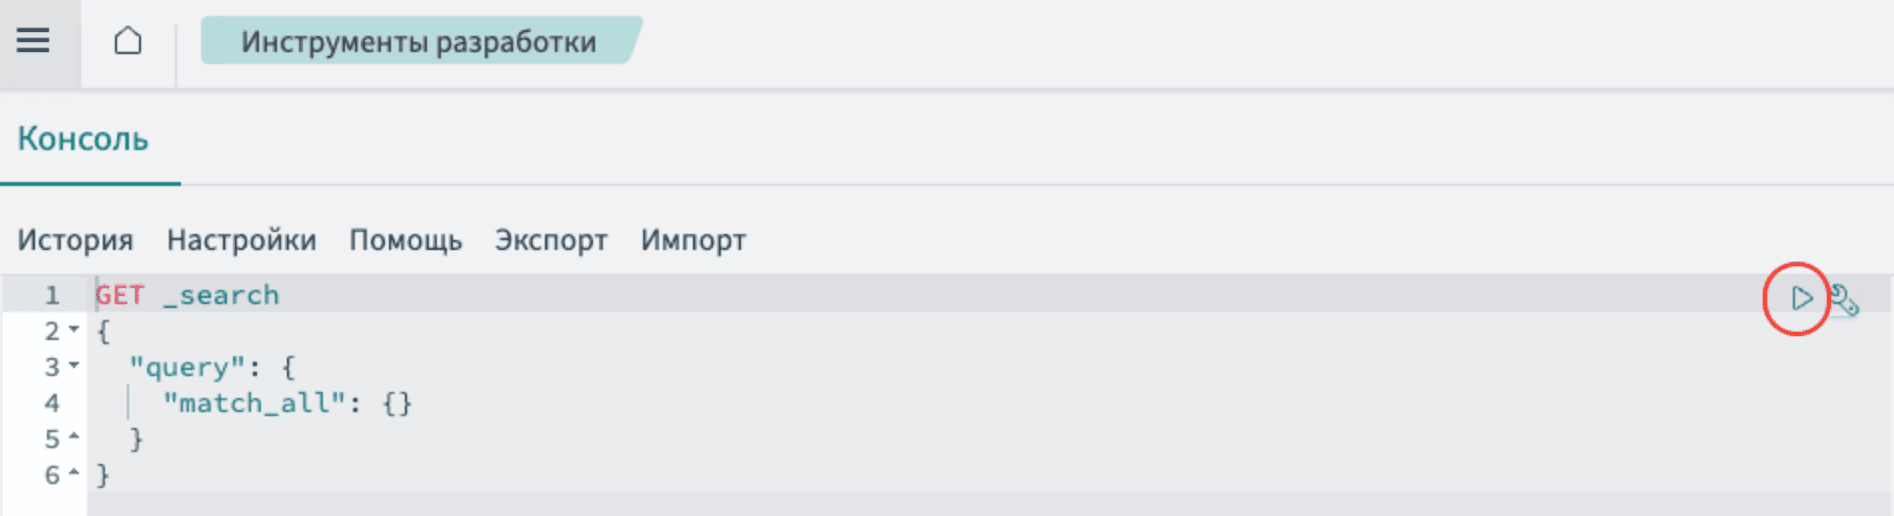Click the "match_all" key in editor
The width and height of the screenshot is (1894, 516).
pyautogui.click(x=254, y=403)
